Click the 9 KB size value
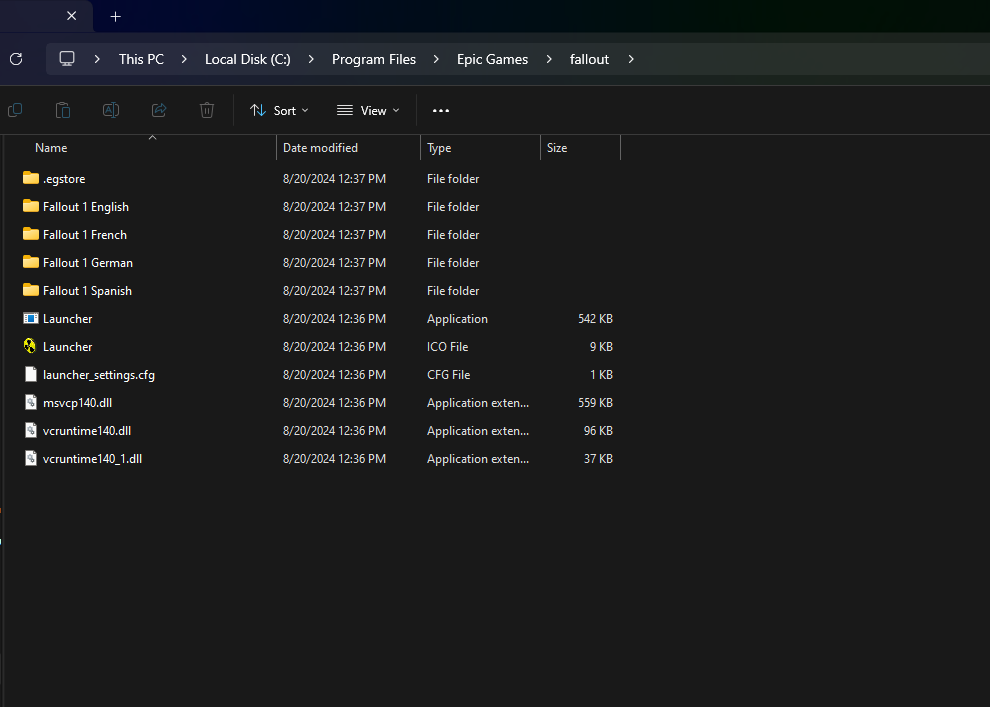990x707 pixels. tap(601, 347)
